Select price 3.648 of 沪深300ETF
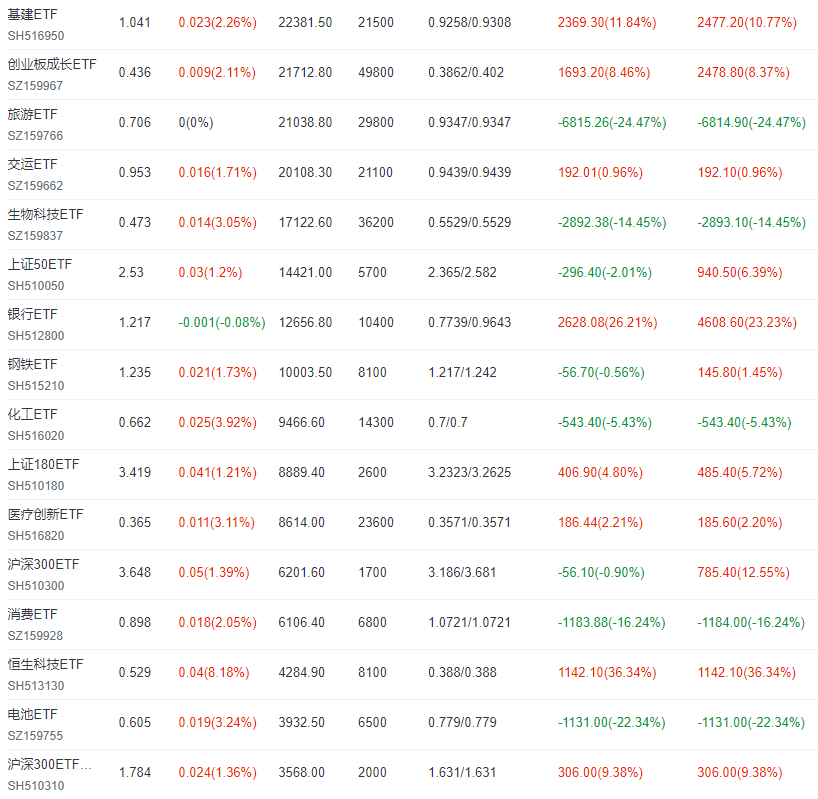Viewport: 818px width, 799px height. click(x=135, y=573)
